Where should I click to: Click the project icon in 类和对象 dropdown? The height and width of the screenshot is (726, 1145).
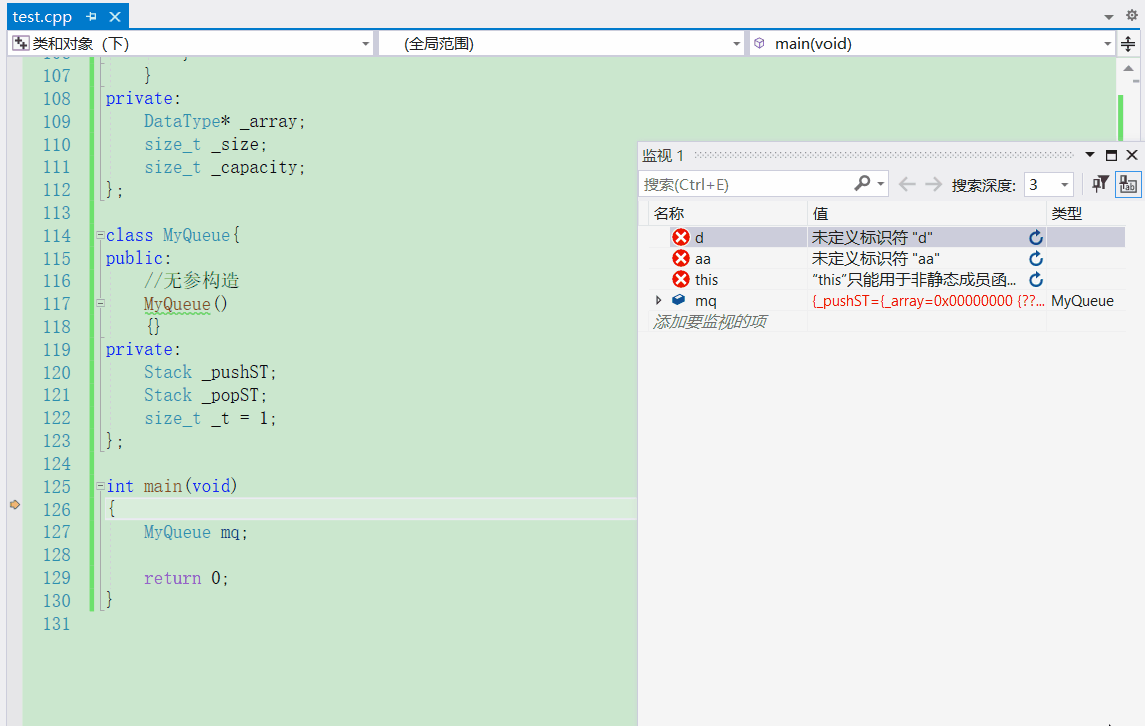tap(21, 44)
